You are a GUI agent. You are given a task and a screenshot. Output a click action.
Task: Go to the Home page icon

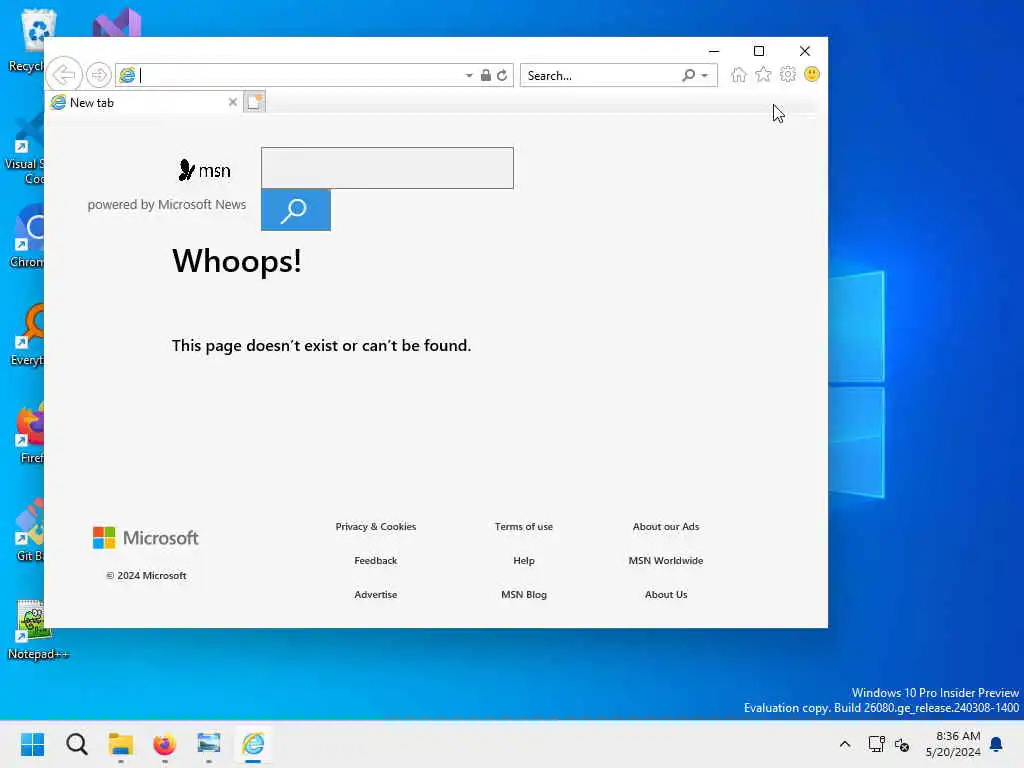[739, 74]
